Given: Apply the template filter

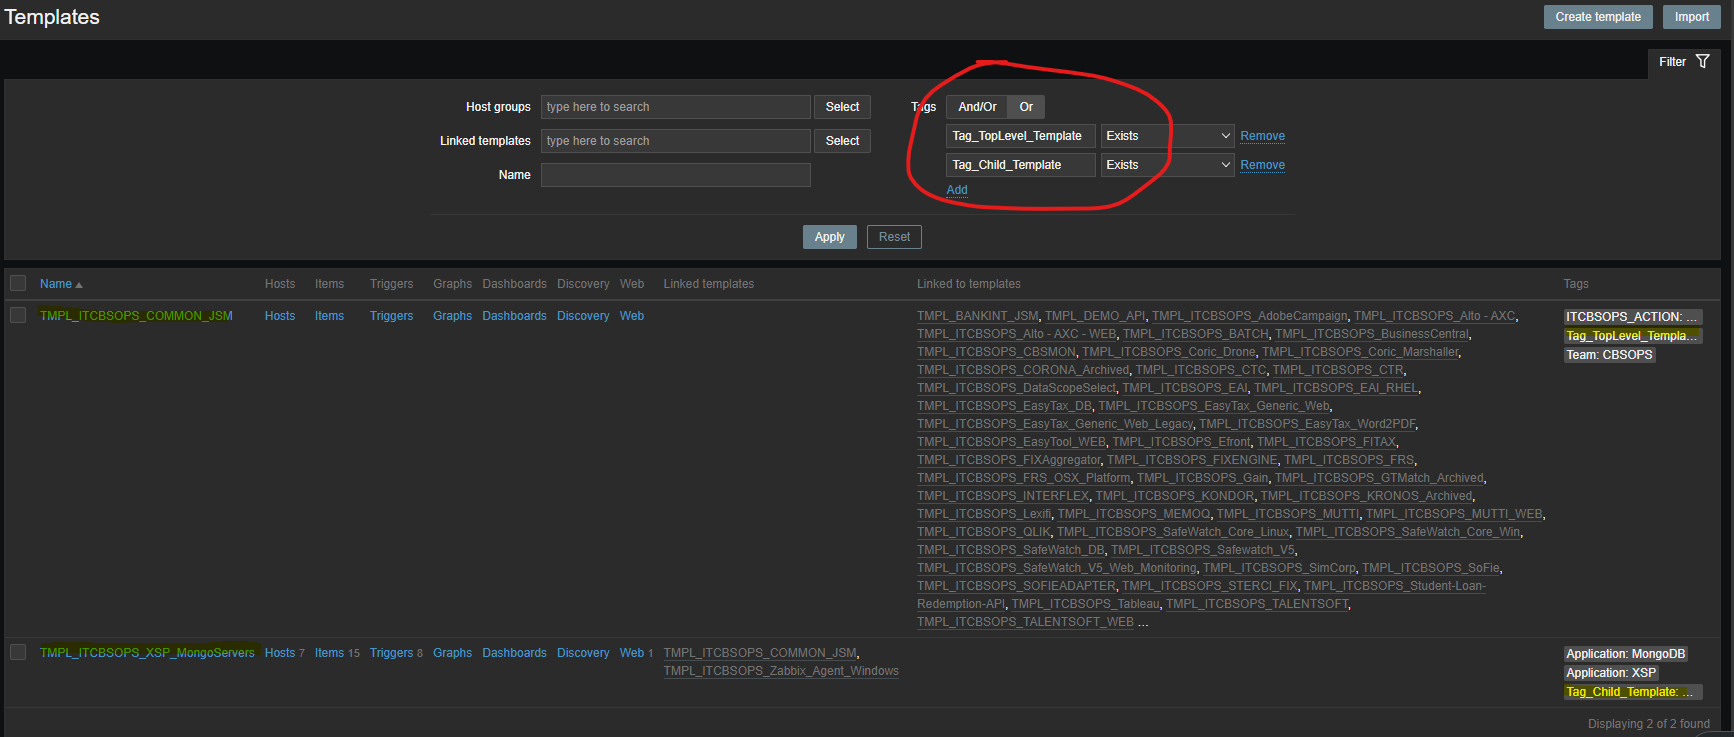Looking at the screenshot, I should tap(829, 237).
